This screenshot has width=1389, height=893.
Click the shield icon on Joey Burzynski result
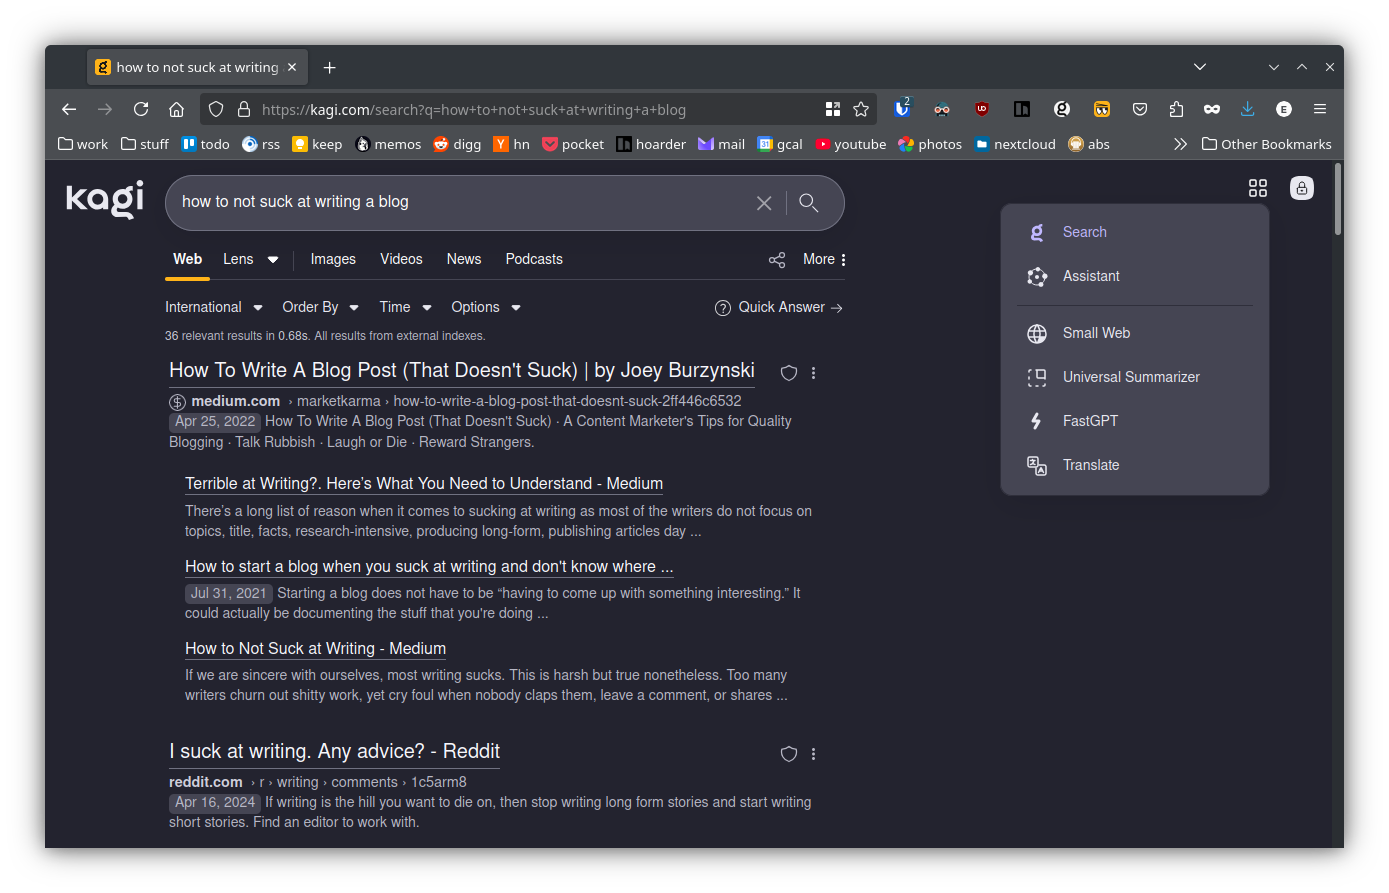point(789,373)
